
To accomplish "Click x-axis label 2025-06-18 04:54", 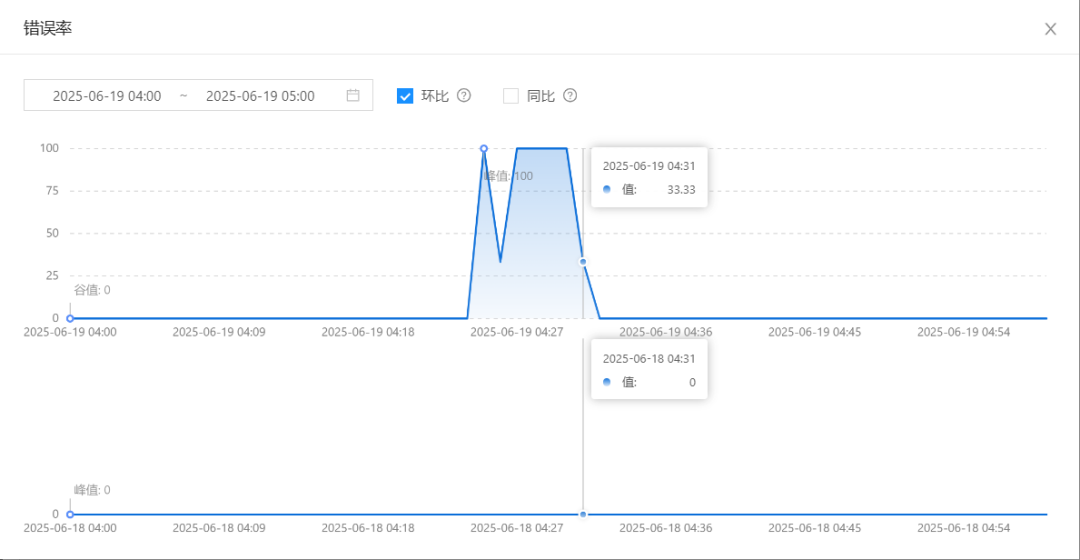I will pos(964,528).
